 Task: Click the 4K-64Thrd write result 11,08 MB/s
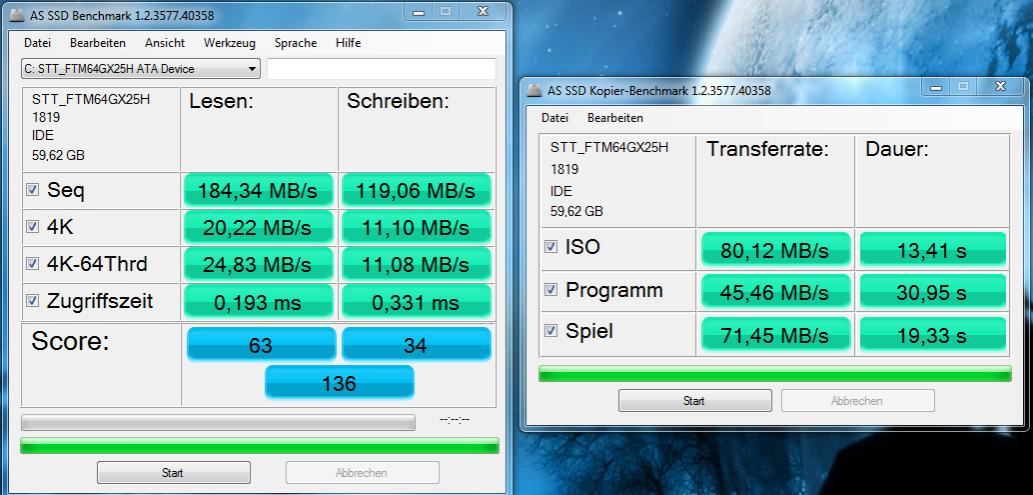click(x=416, y=264)
